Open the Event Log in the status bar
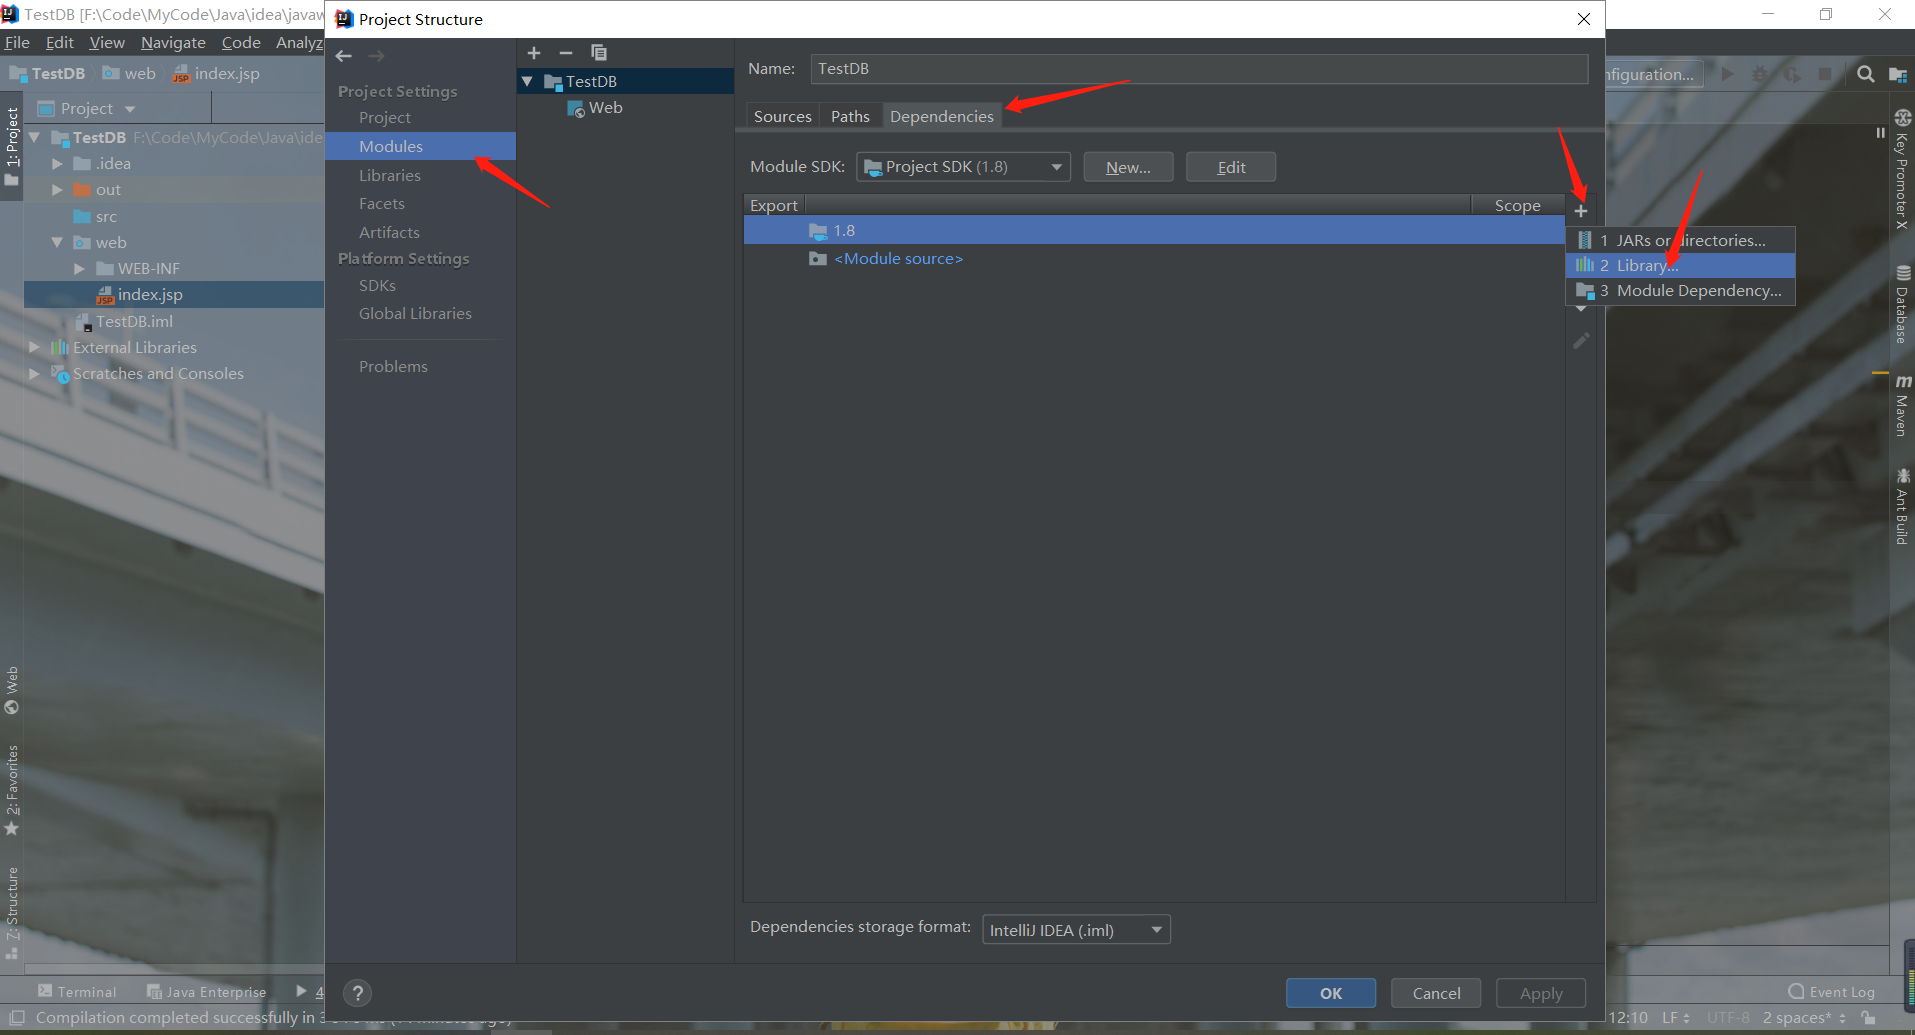 [x=1832, y=992]
